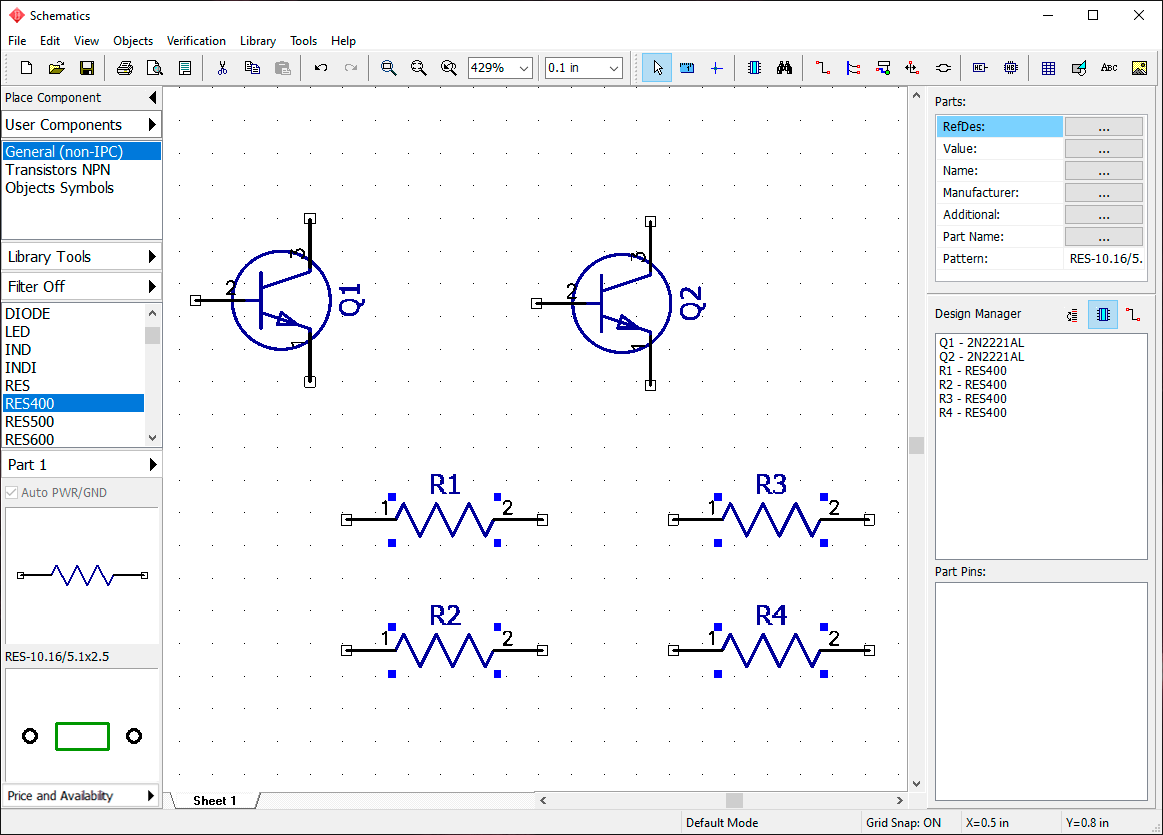Image resolution: width=1163 pixels, height=835 pixels.
Task: Open the File menu
Action: (x=17, y=41)
